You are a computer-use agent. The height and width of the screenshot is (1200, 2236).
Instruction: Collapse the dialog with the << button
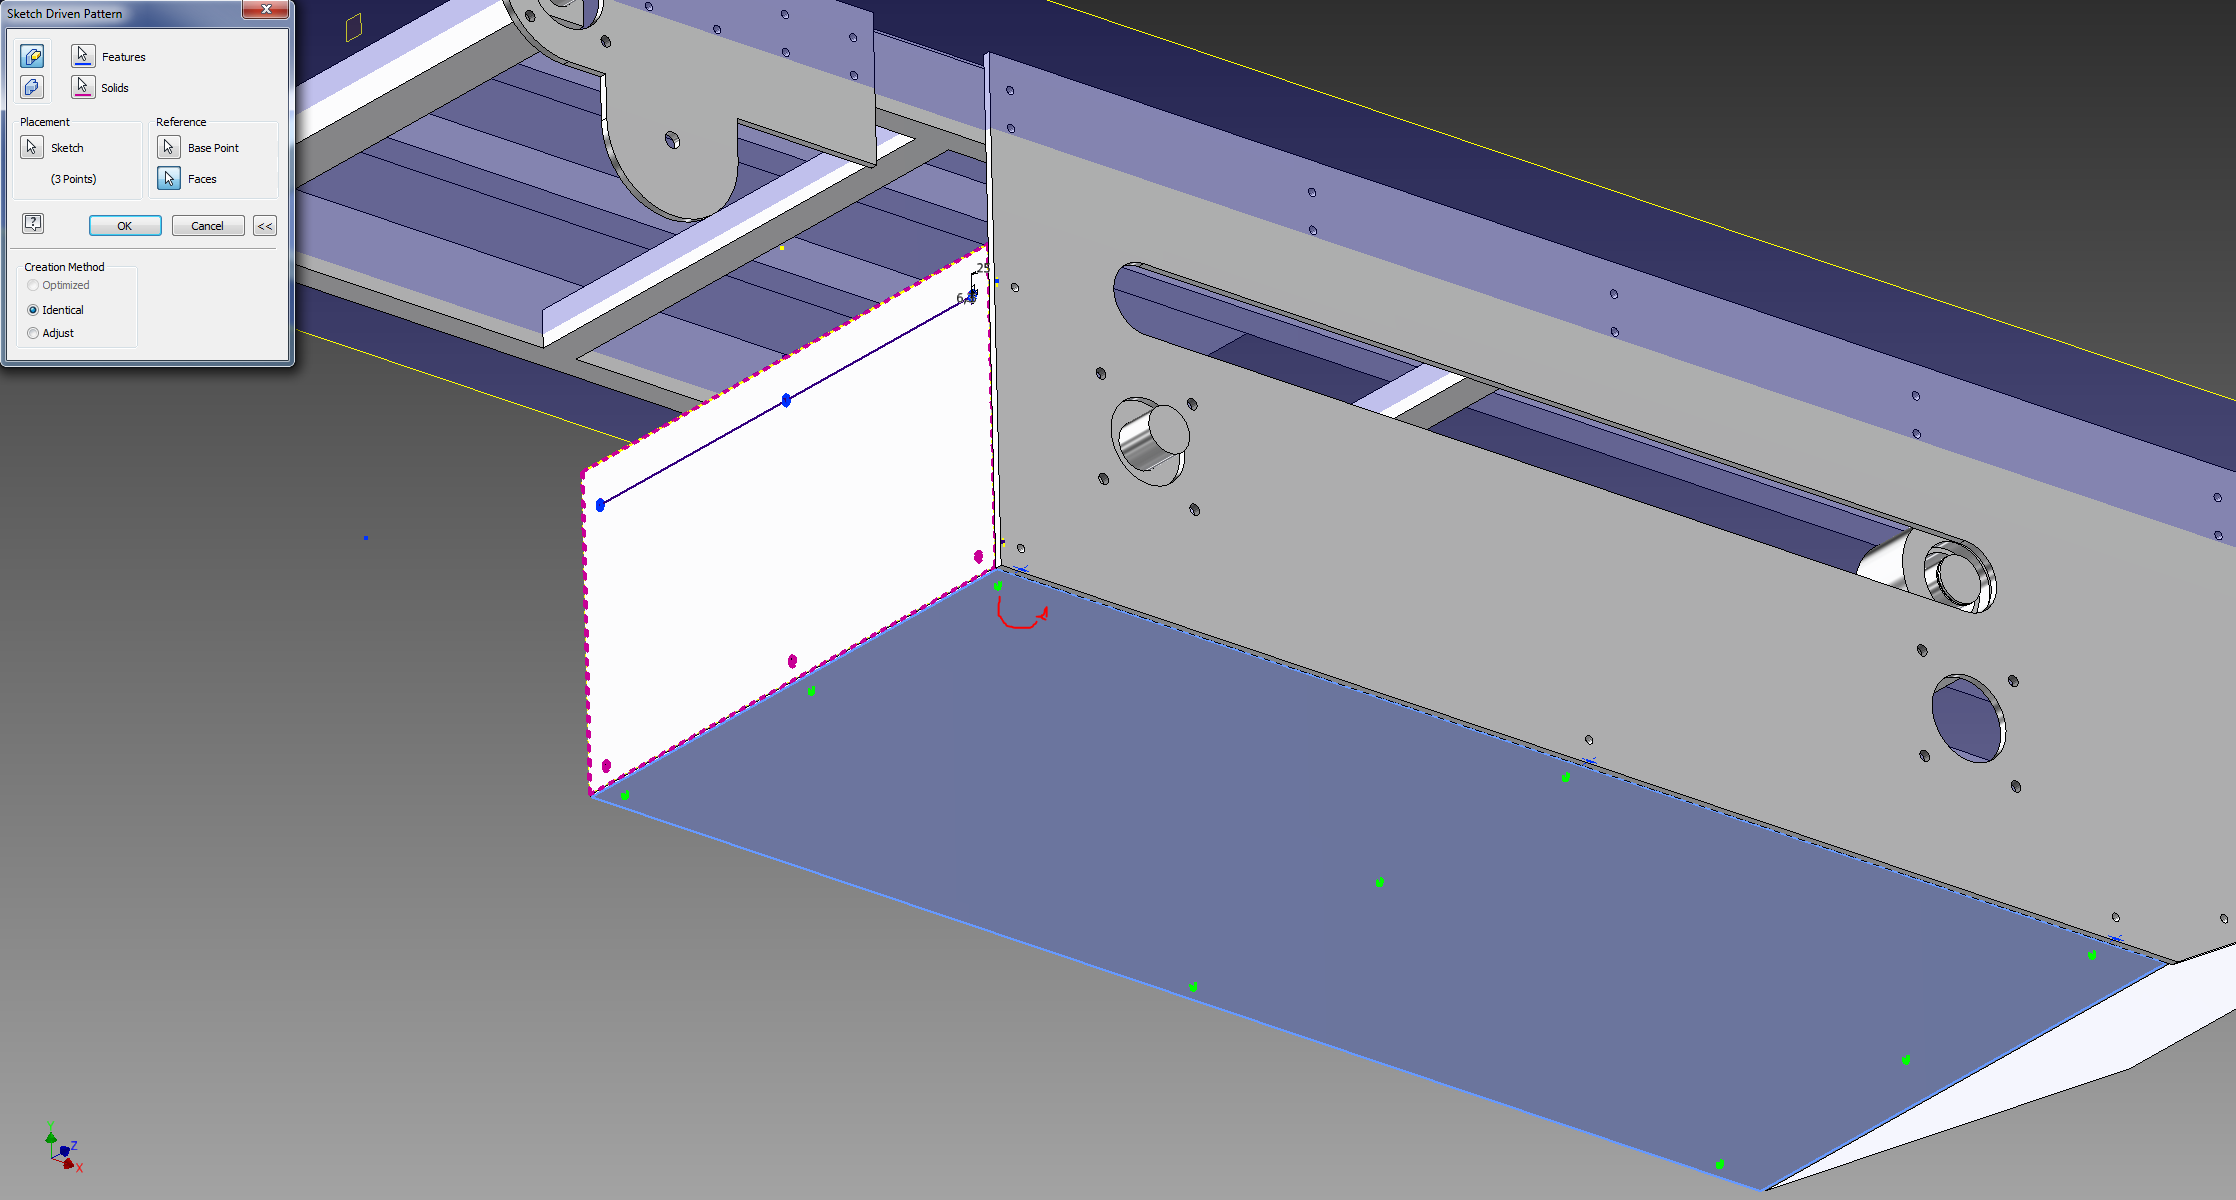(x=265, y=226)
